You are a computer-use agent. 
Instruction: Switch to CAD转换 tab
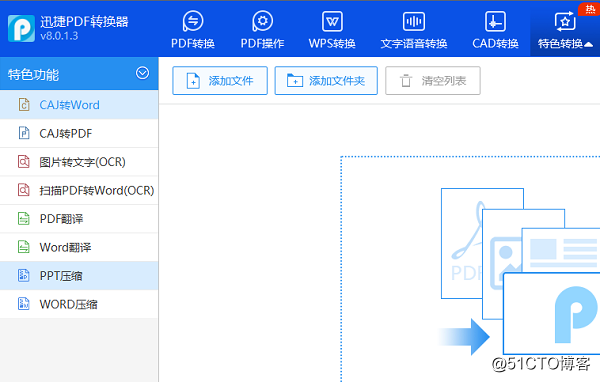(x=495, y=30)
